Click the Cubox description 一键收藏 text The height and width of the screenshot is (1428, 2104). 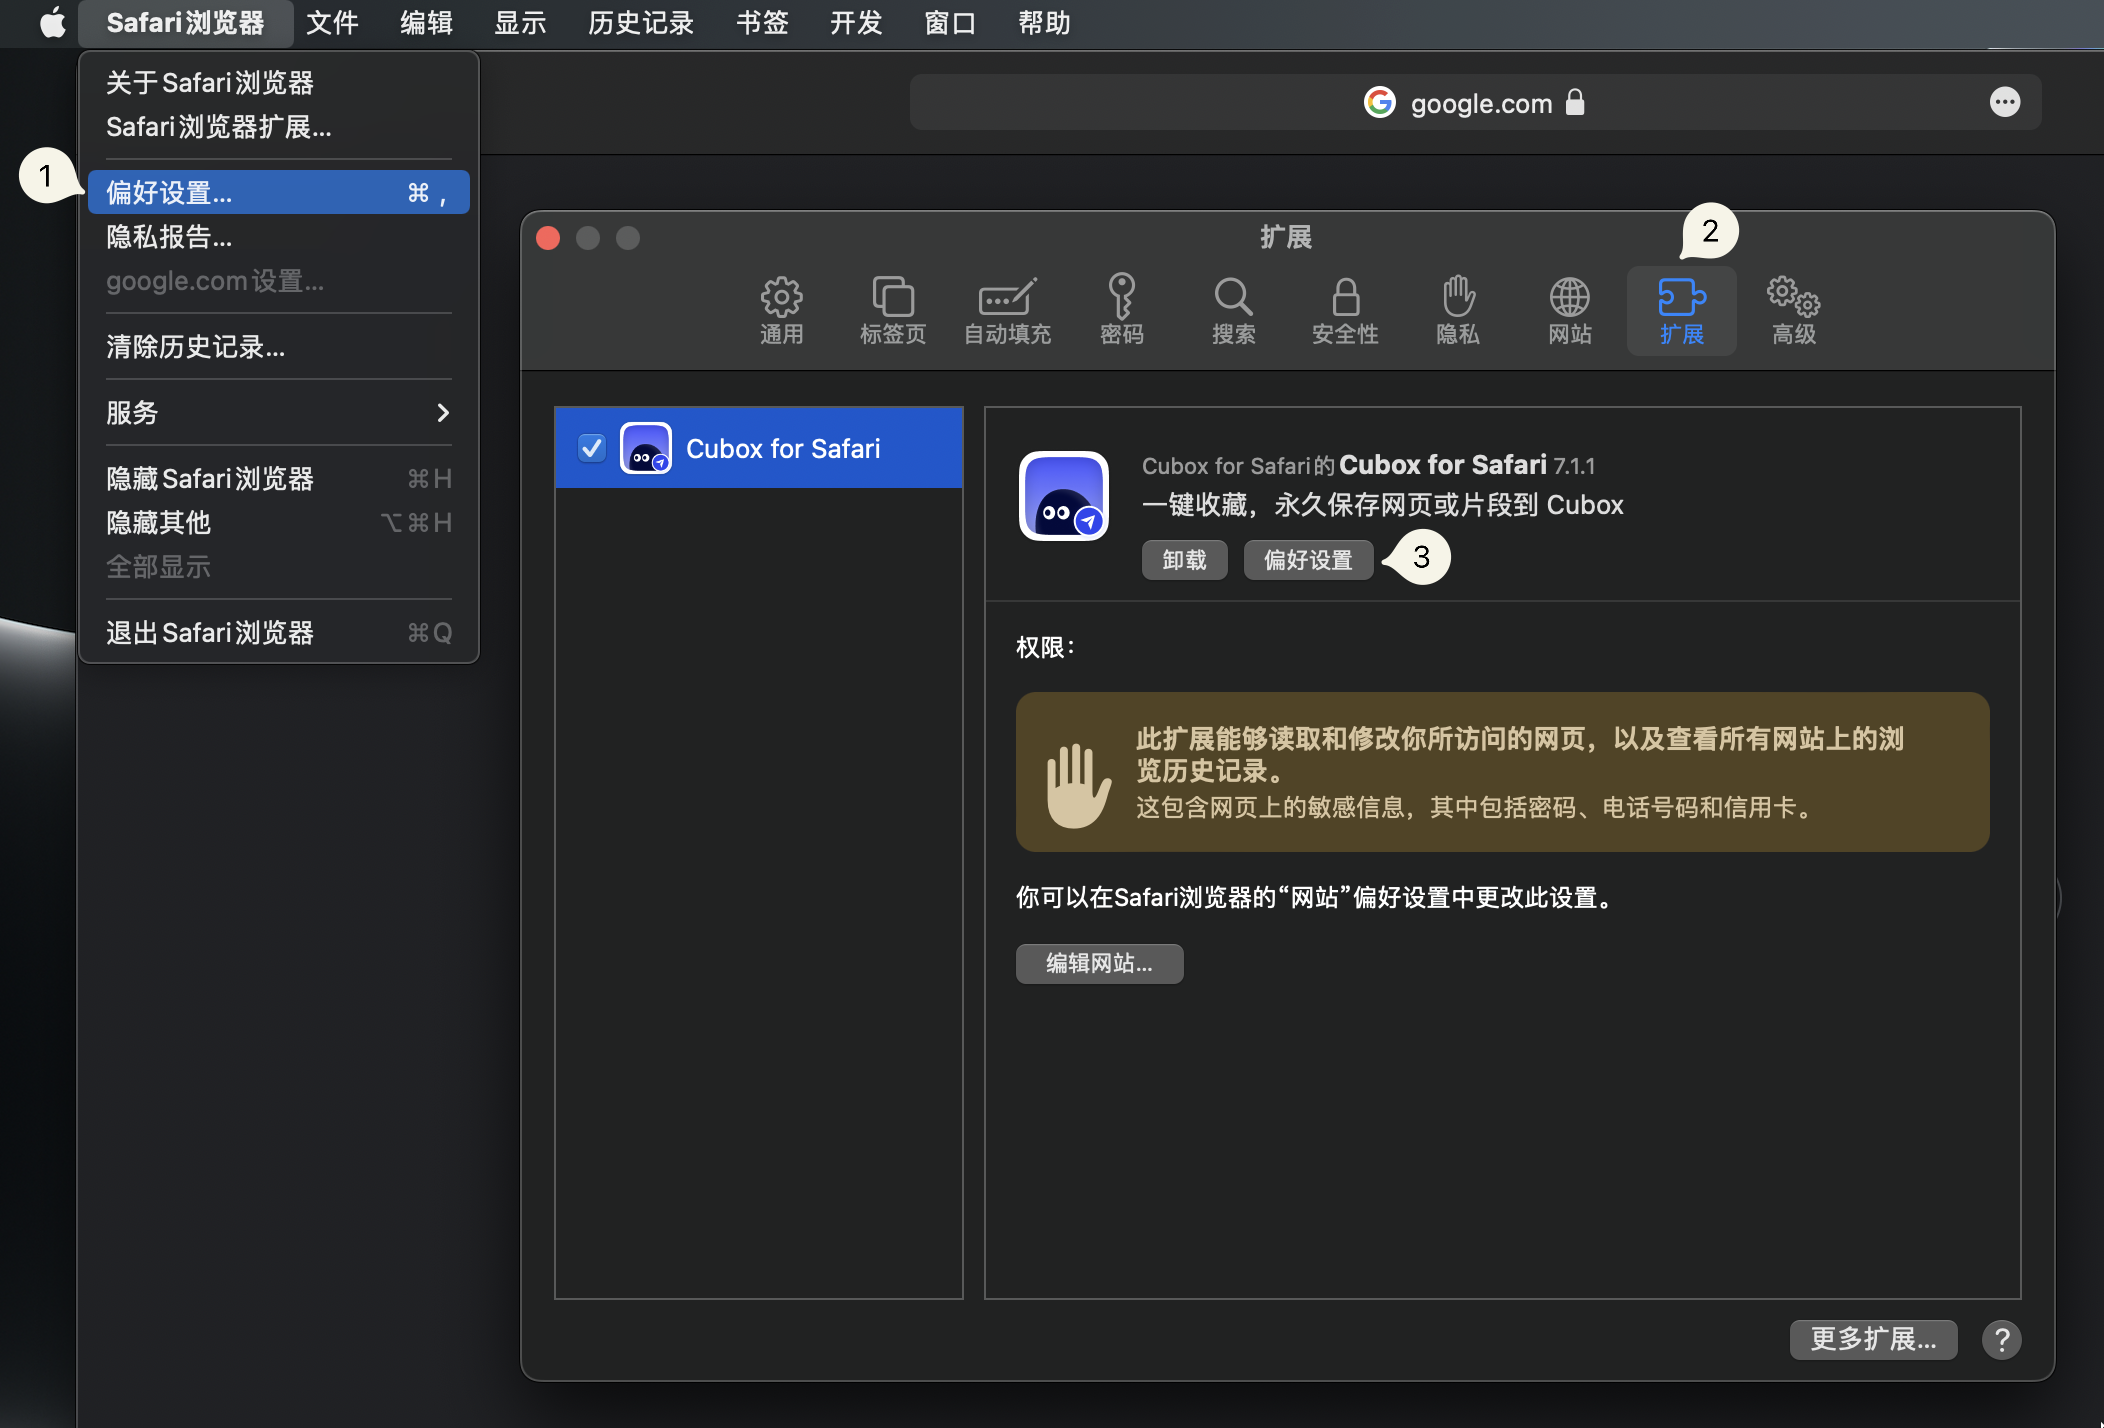point(1382,505)
